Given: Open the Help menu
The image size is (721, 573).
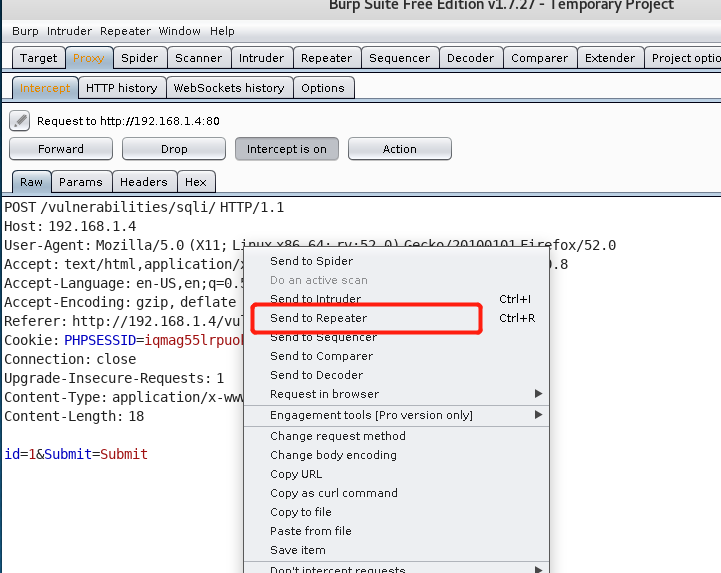Looking at the screenshot, I should pyautogui.click(x=222, y=31).
